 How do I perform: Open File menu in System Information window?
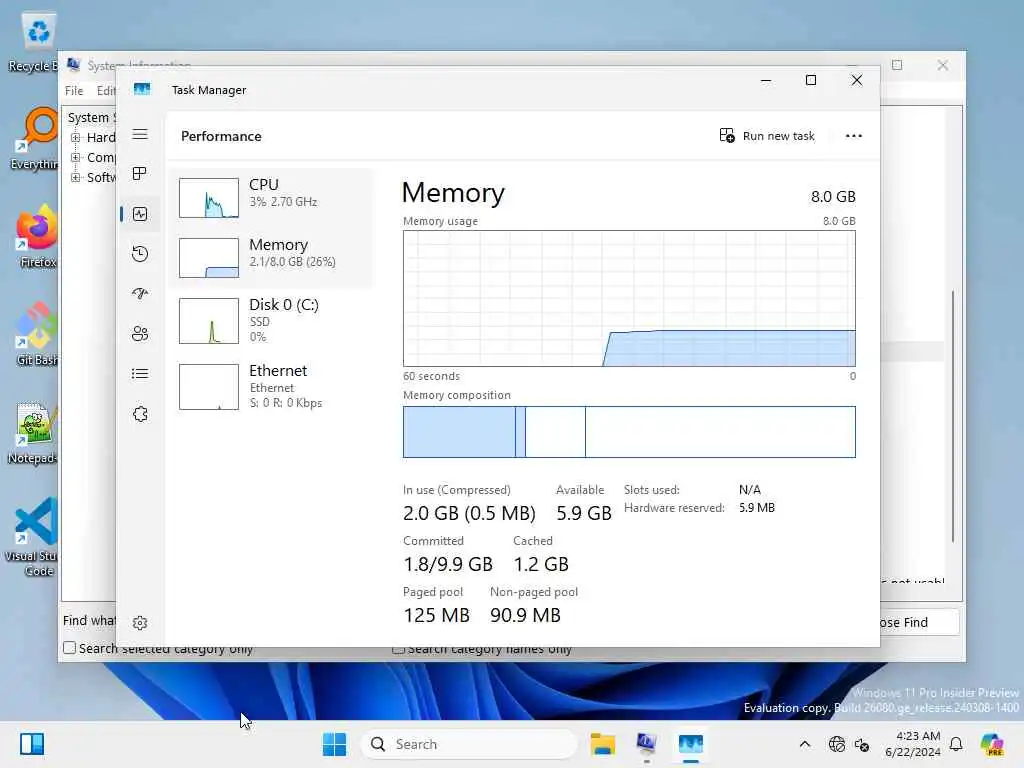point(74,91)
